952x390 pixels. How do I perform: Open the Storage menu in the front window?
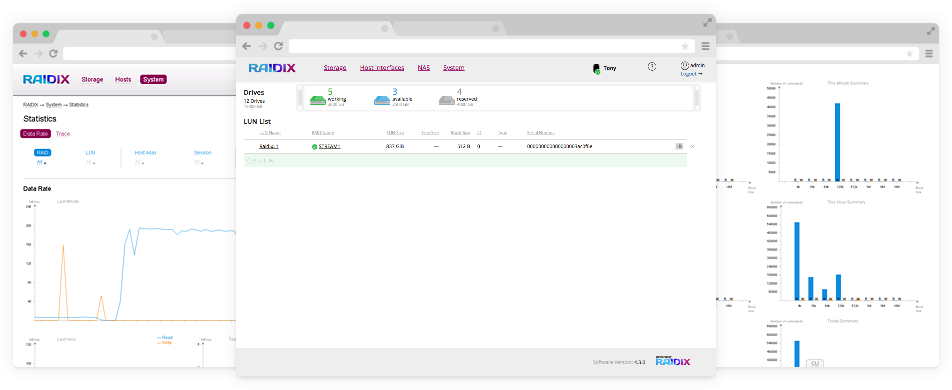tap(335, 68)
